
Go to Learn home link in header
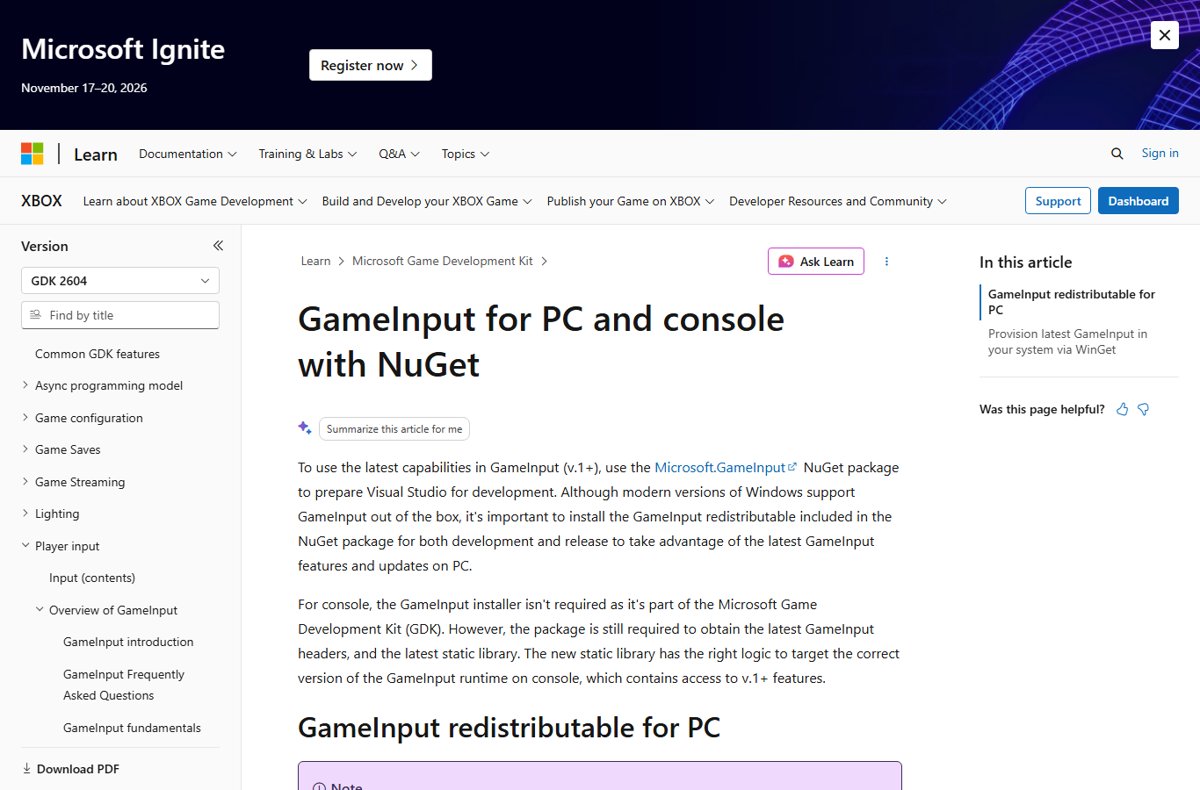(96, 154)
